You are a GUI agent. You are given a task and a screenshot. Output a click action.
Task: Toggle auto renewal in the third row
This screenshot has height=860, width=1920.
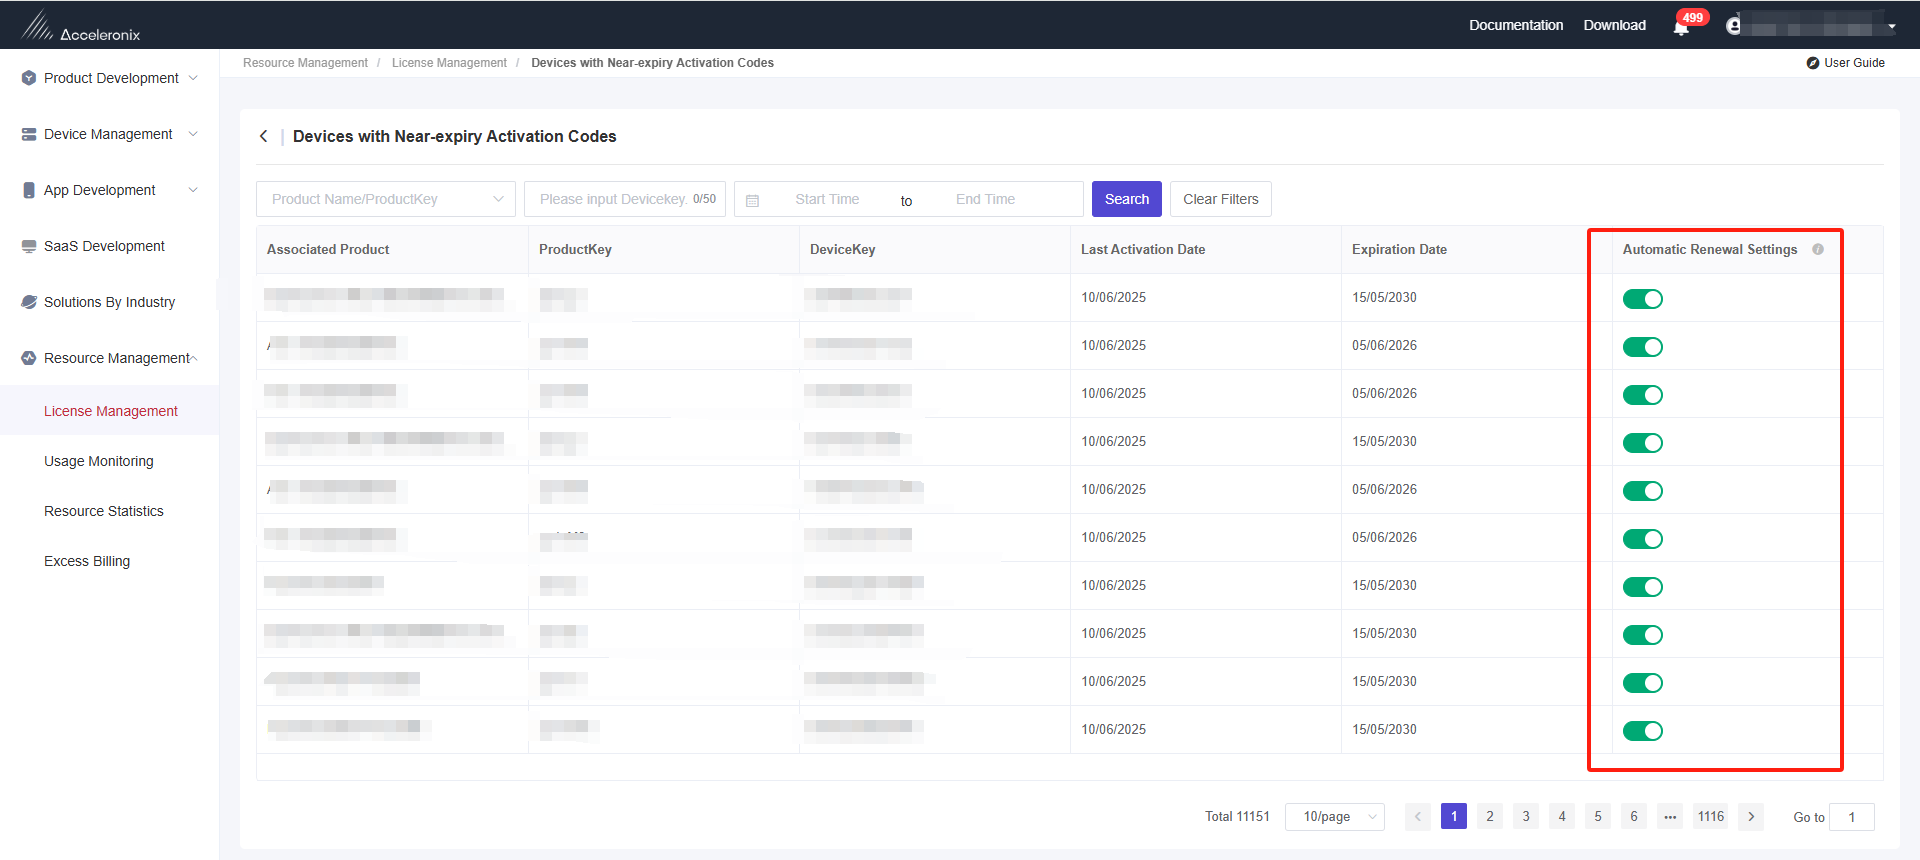click(x=1642, y=395)
